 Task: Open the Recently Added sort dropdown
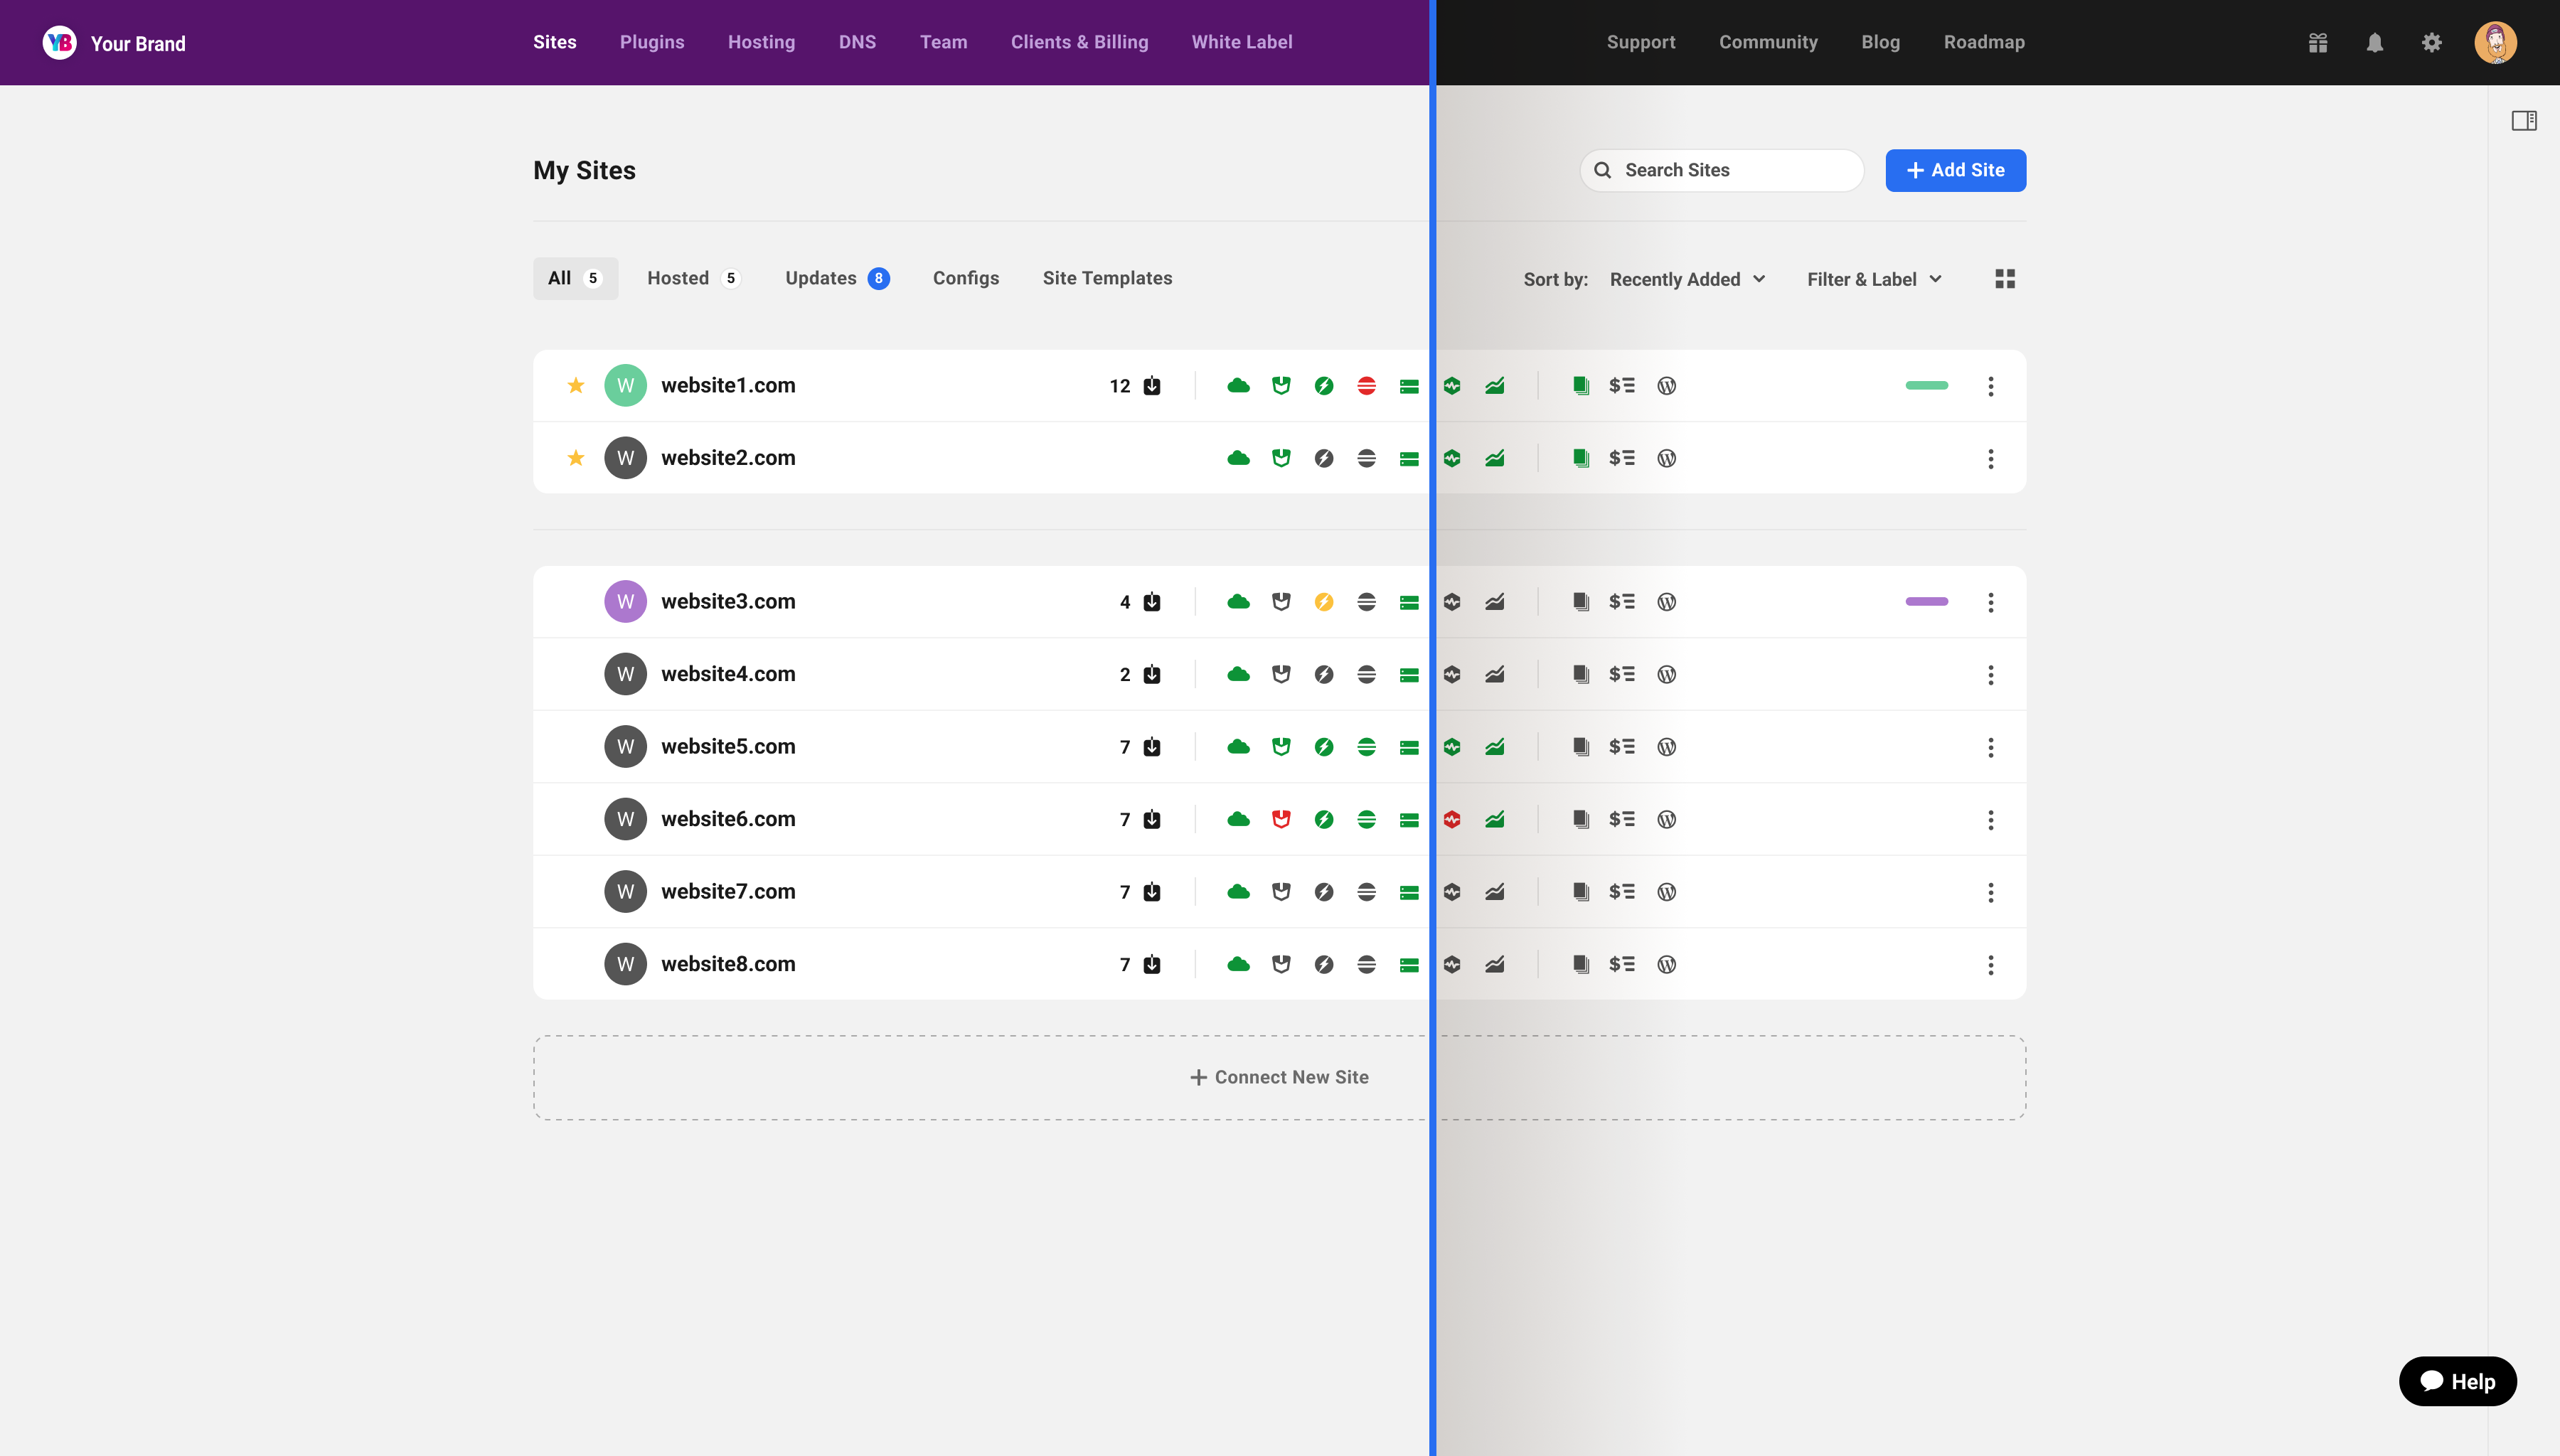point(1687,279)
